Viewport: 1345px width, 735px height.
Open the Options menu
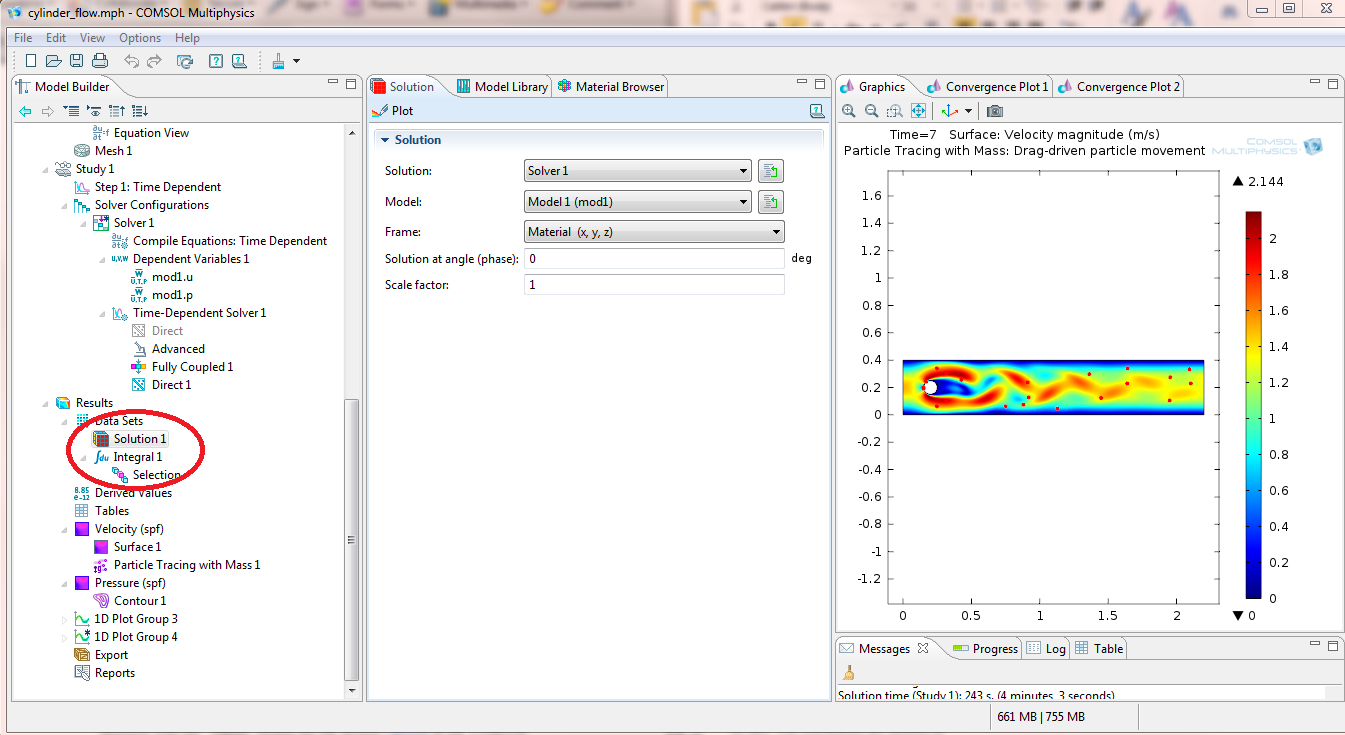(140, 38)
